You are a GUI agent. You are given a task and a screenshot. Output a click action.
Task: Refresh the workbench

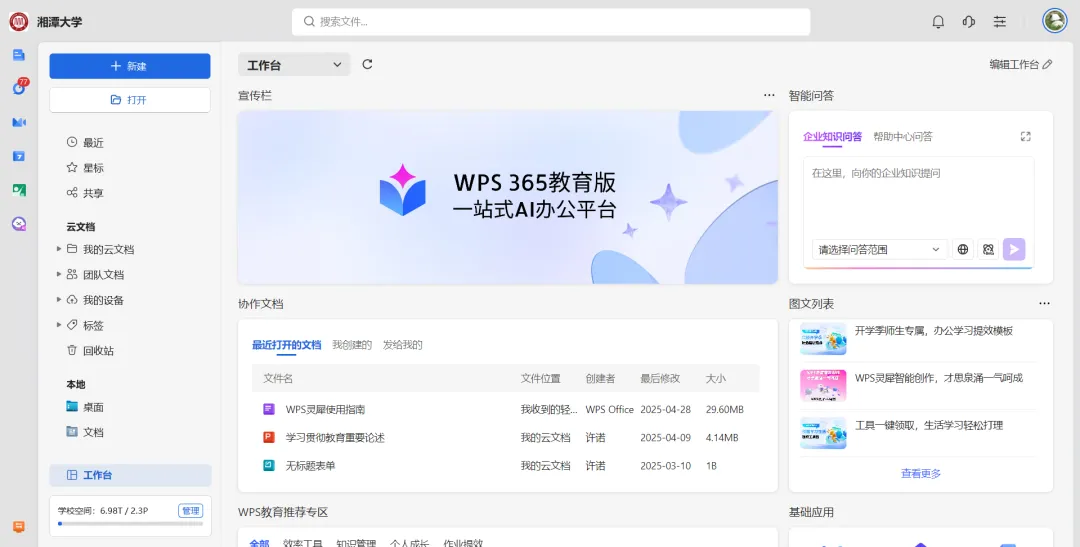pyautogui.click(x=367, y=64)
